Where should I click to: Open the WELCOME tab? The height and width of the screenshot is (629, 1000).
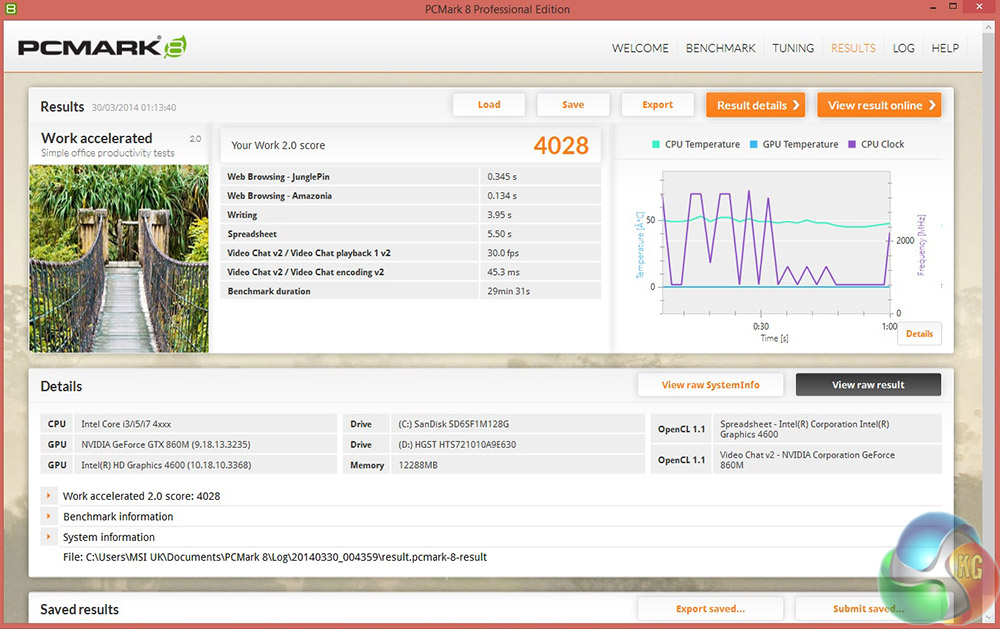(640, 48)
